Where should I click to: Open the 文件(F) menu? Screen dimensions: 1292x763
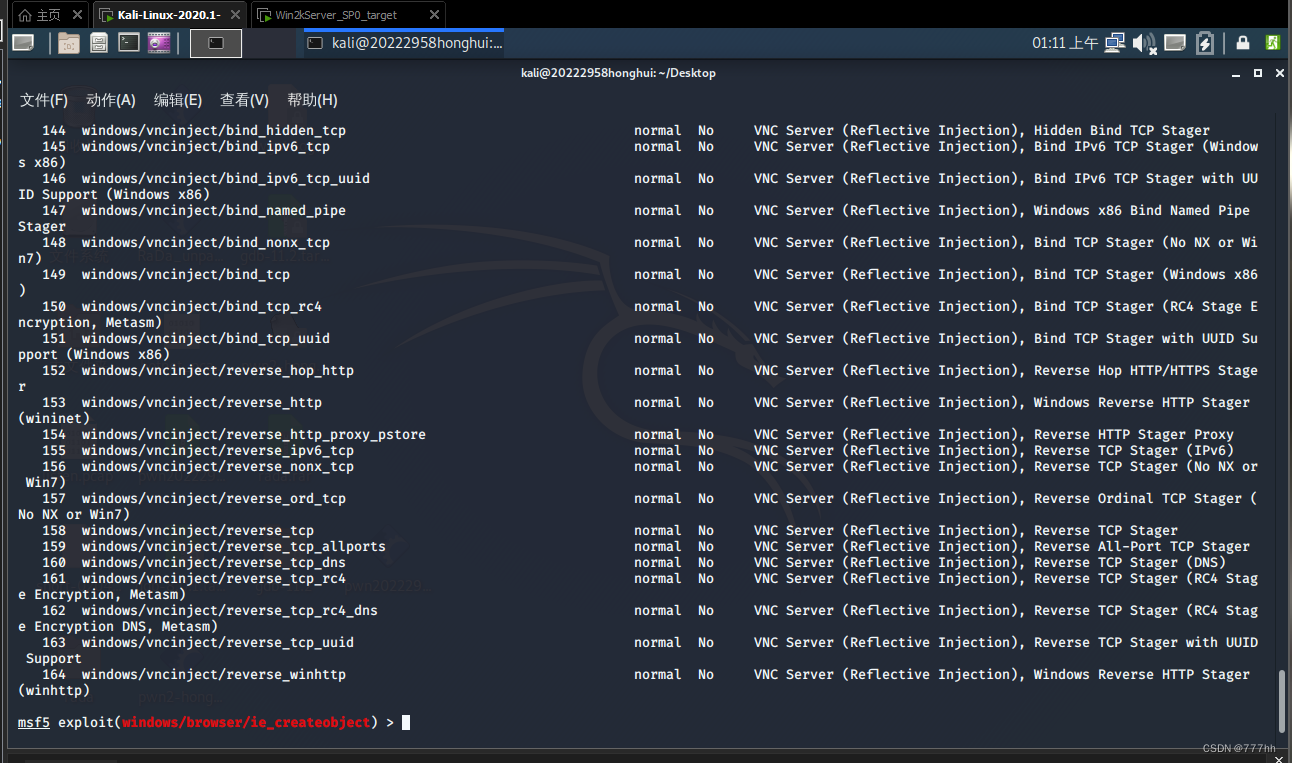pyautogui.click(x=44, y=100)
